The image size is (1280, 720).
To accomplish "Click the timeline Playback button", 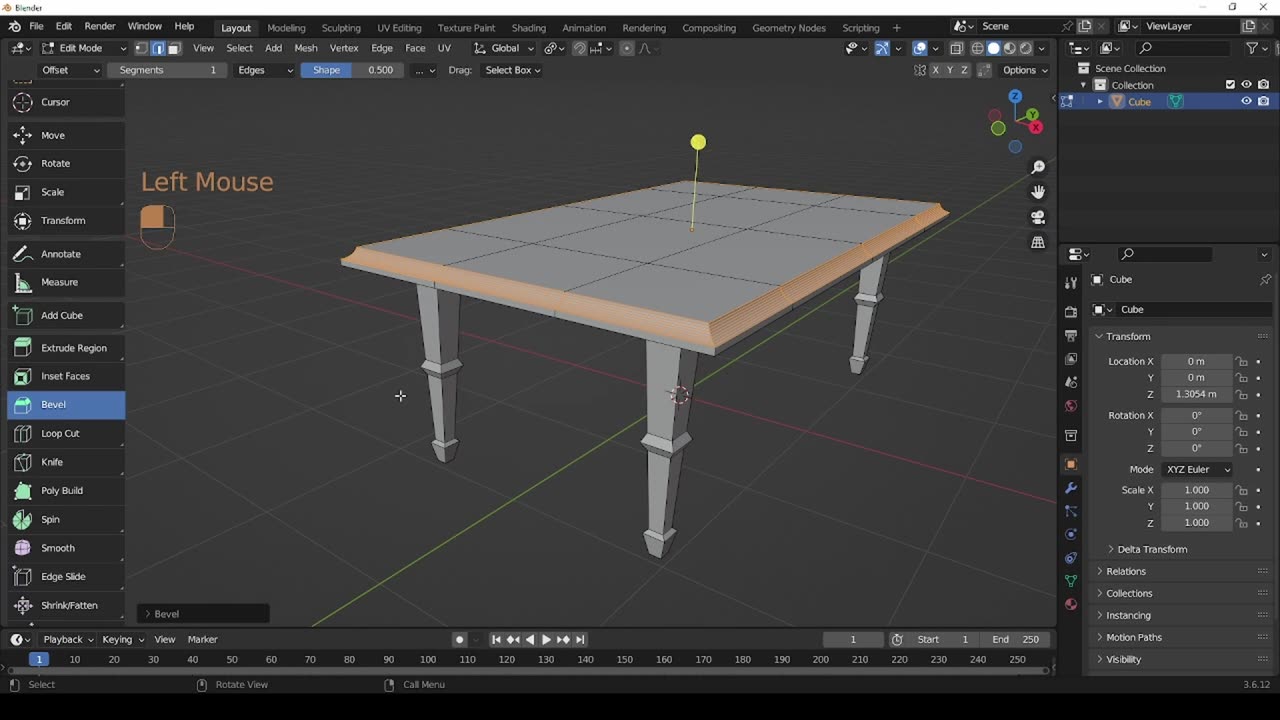I will pos(68,639).
